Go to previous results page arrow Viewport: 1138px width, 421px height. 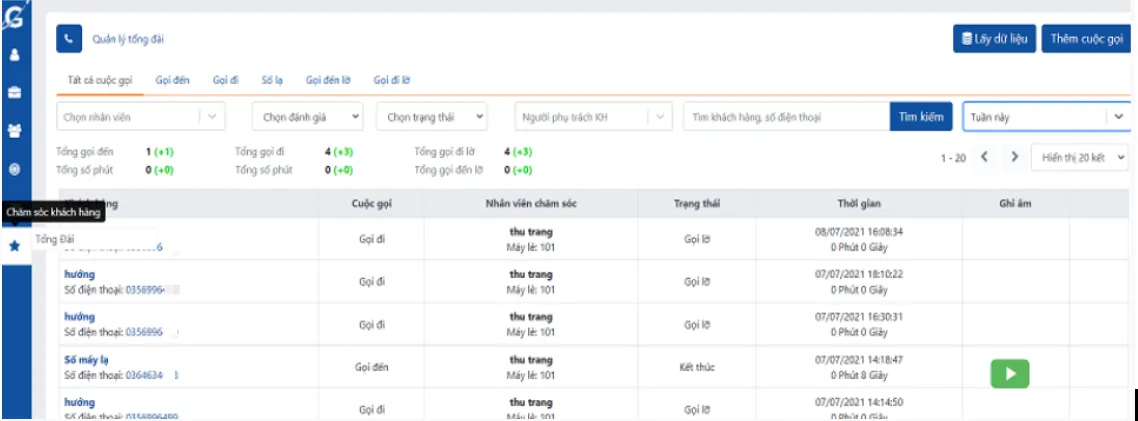point(984,157)
